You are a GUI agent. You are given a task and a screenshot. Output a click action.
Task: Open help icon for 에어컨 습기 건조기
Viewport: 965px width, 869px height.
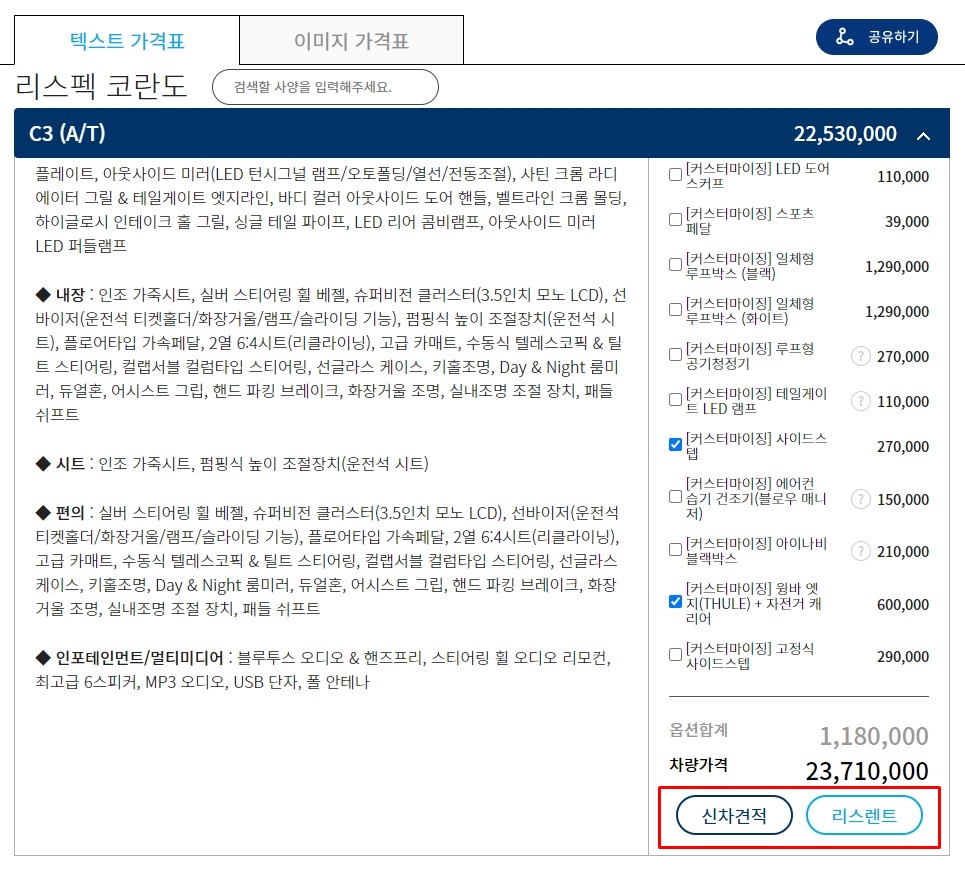click(860, 499)
